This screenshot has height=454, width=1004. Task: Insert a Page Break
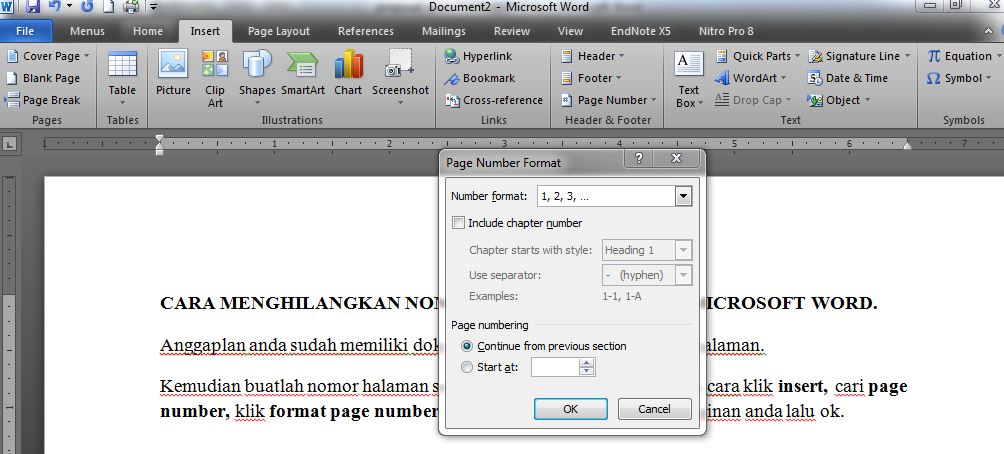click(x=43, y=100)
